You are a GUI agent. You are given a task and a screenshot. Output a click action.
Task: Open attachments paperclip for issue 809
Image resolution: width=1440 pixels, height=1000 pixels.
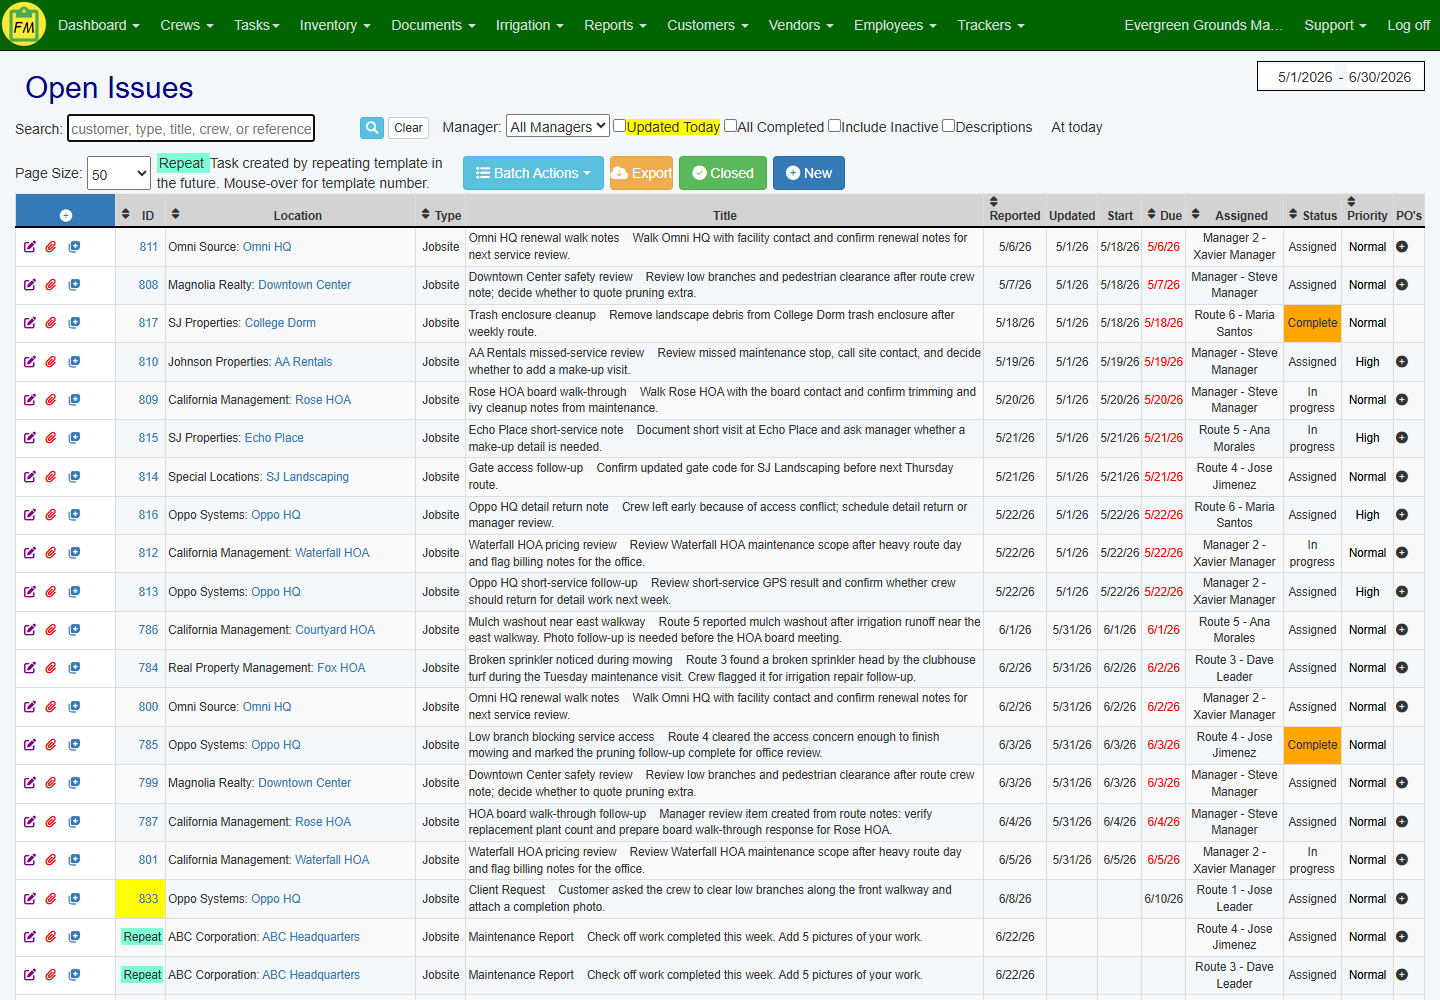click(51, 400)
